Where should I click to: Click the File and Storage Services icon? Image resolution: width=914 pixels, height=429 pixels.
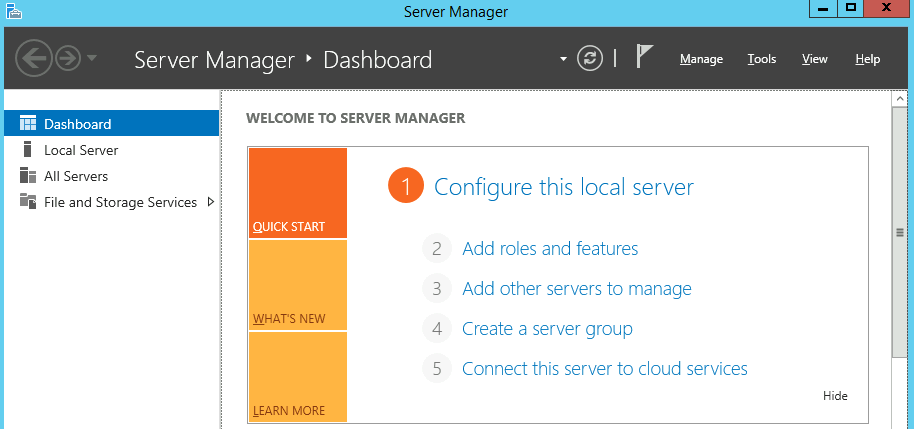pos(28,202)
